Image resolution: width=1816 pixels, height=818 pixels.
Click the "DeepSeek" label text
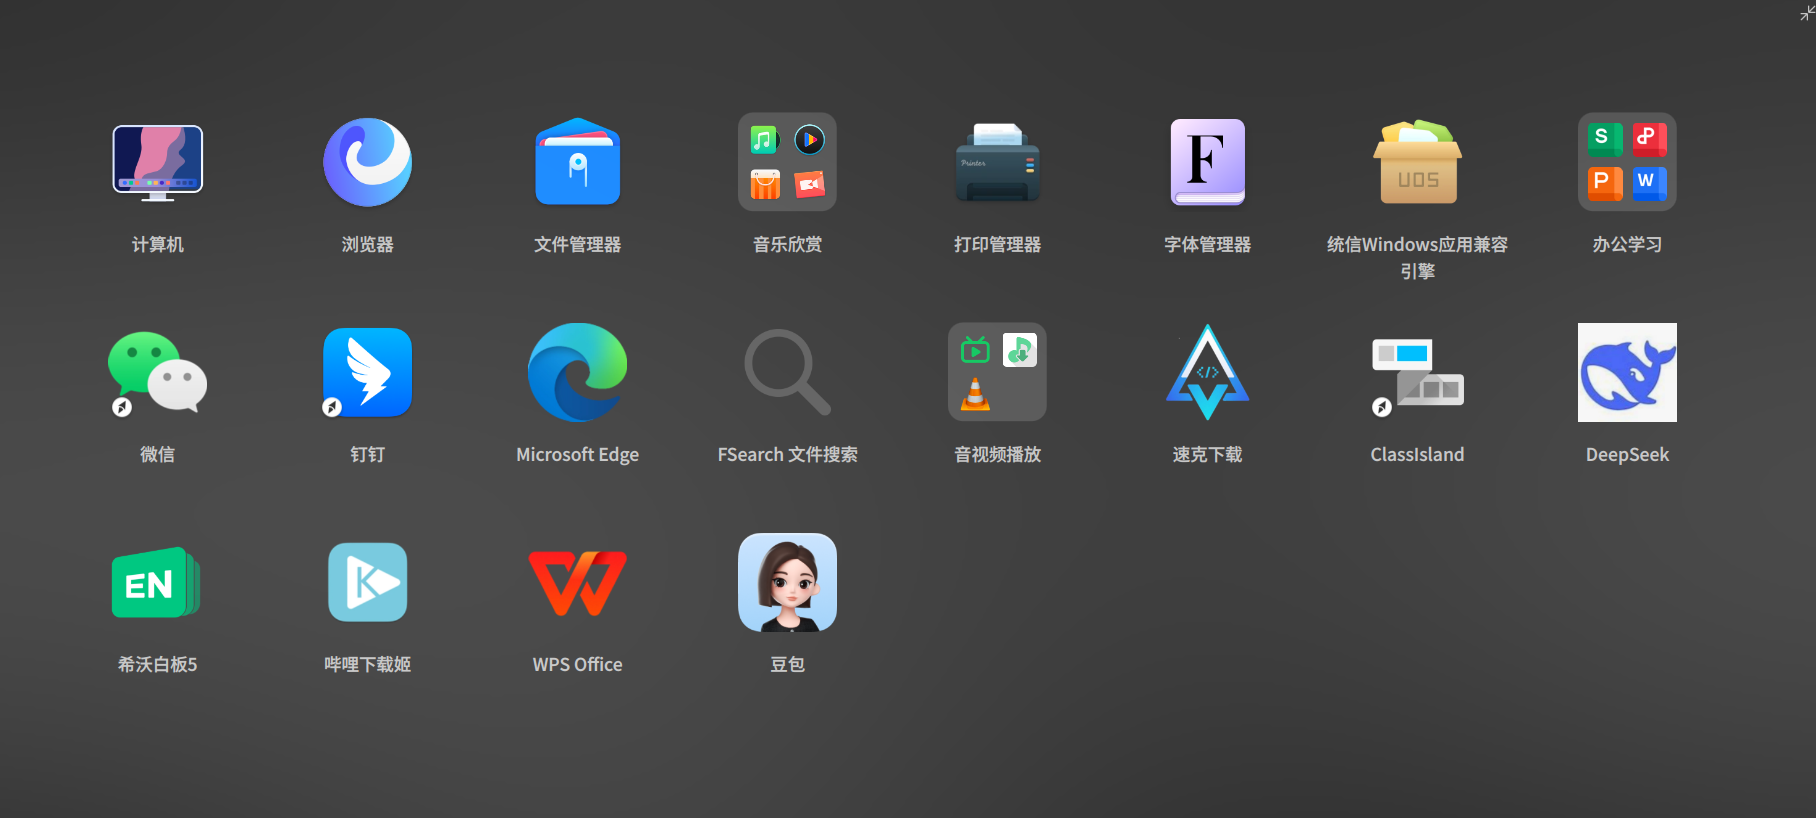pos(1628,455)
